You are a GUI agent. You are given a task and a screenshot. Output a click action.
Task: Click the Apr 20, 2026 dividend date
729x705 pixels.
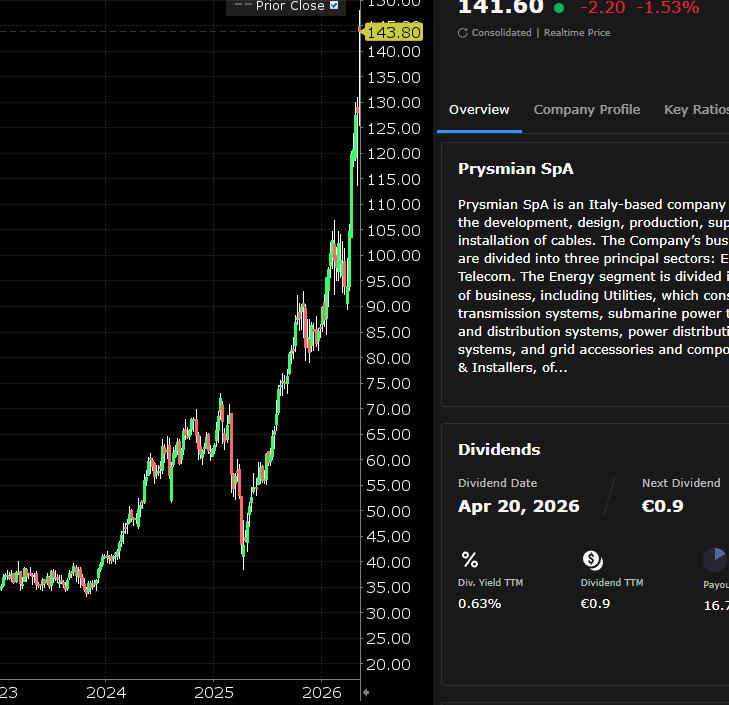point(518,506)
